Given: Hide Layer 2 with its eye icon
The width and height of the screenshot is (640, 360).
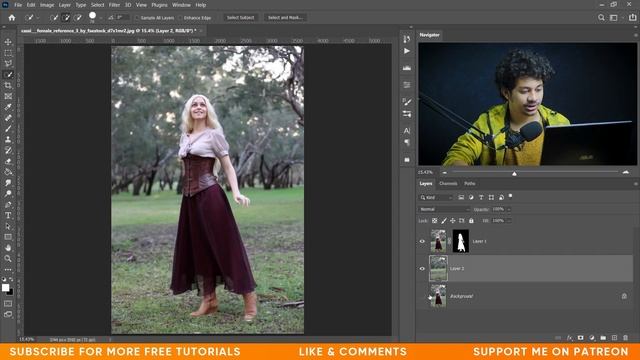Looking at the screenshot, I should (x=422, y=269).
